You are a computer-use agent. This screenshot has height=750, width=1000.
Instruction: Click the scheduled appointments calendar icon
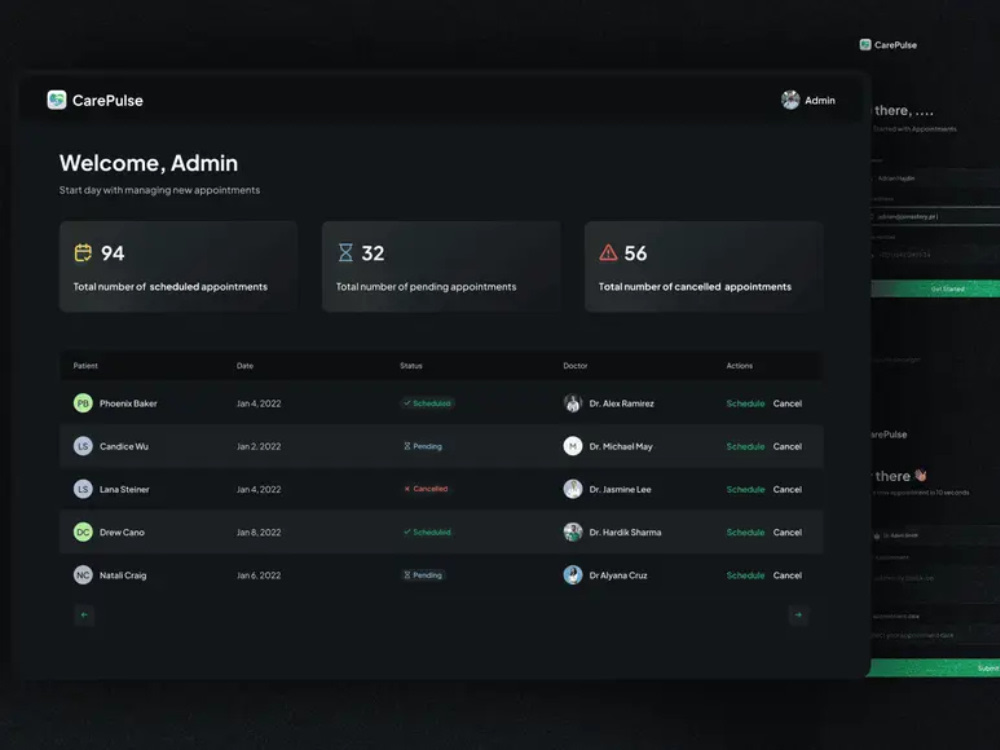[83, 253]
